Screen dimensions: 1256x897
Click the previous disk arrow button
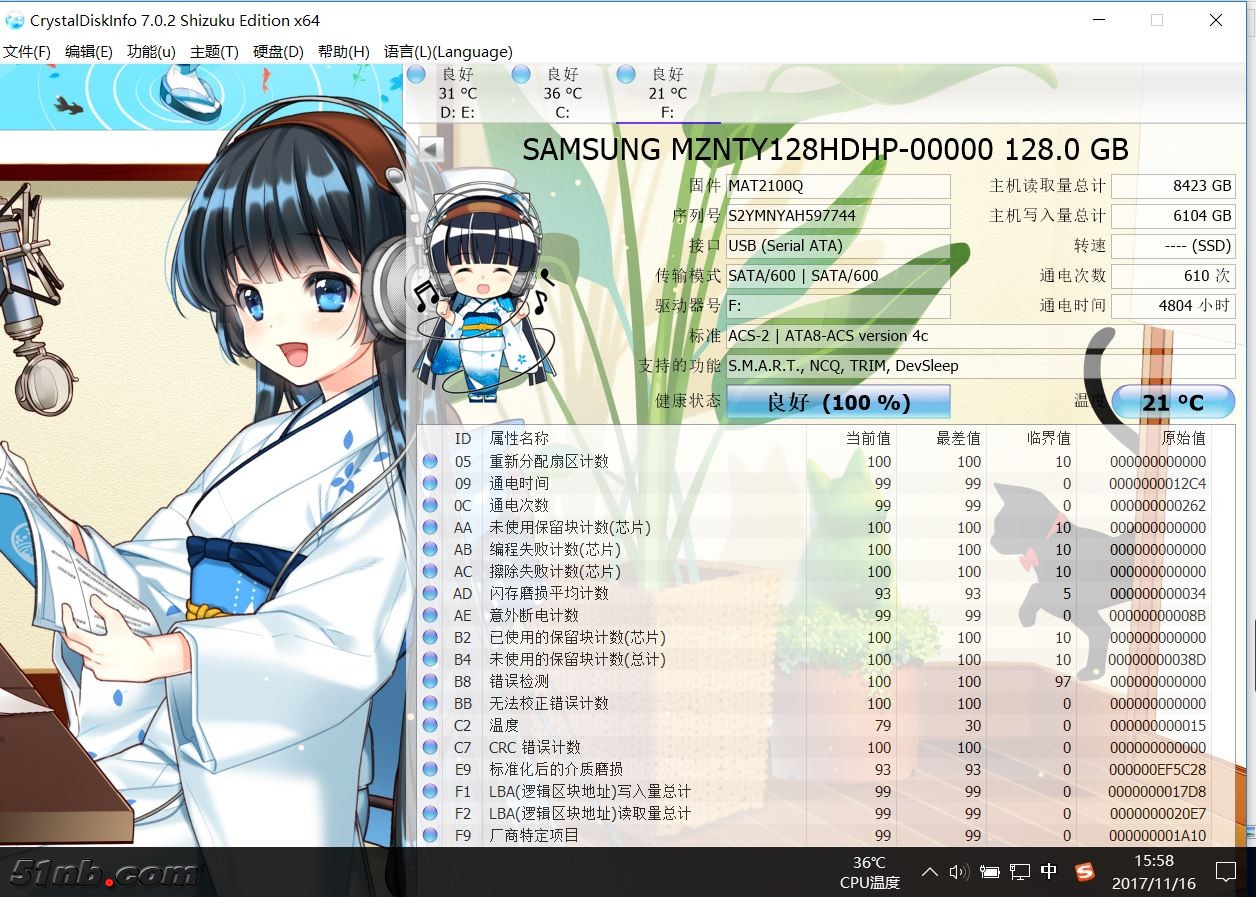[431, 150]
